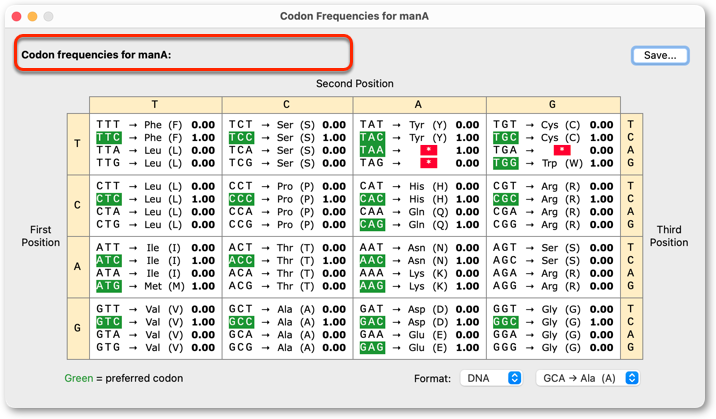This screenshot has width=716, height=419.
Task: Select the green GAC codon
Action: pos(372,322)
